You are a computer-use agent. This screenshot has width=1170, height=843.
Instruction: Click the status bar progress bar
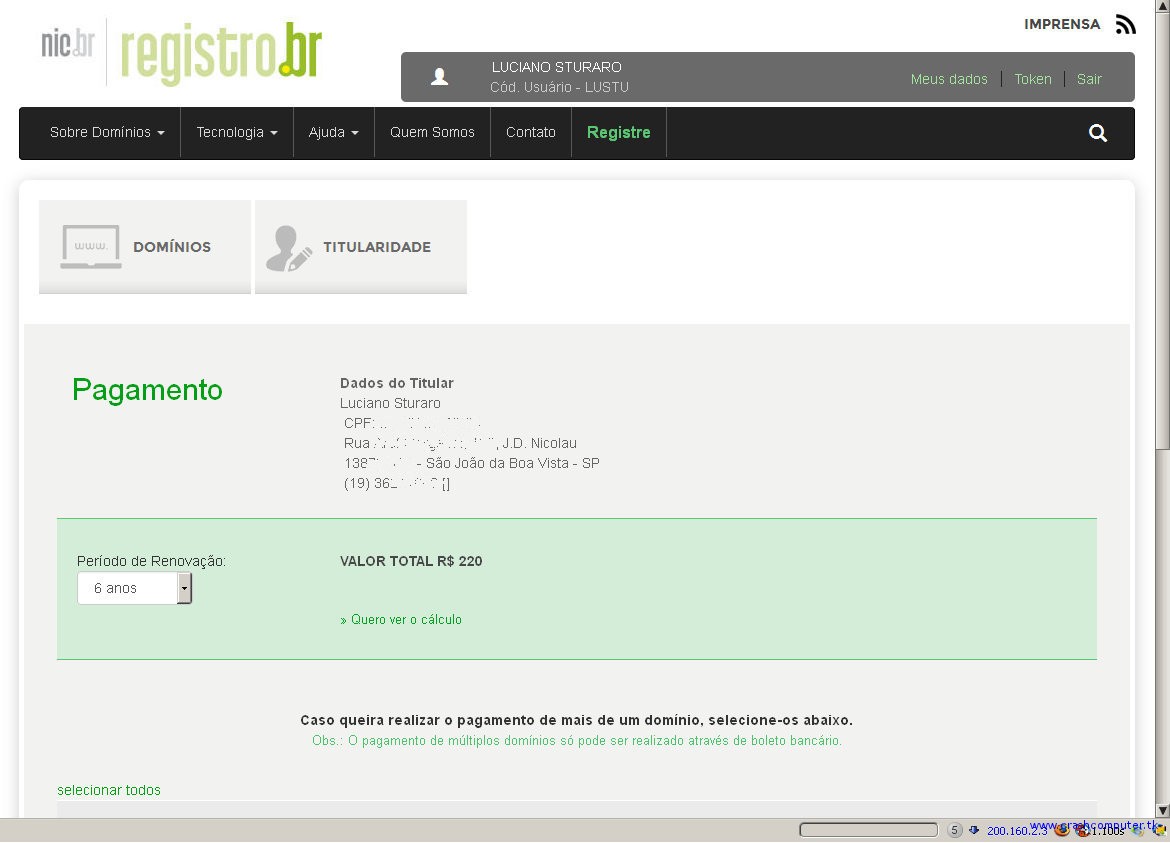tap(869, 830)
